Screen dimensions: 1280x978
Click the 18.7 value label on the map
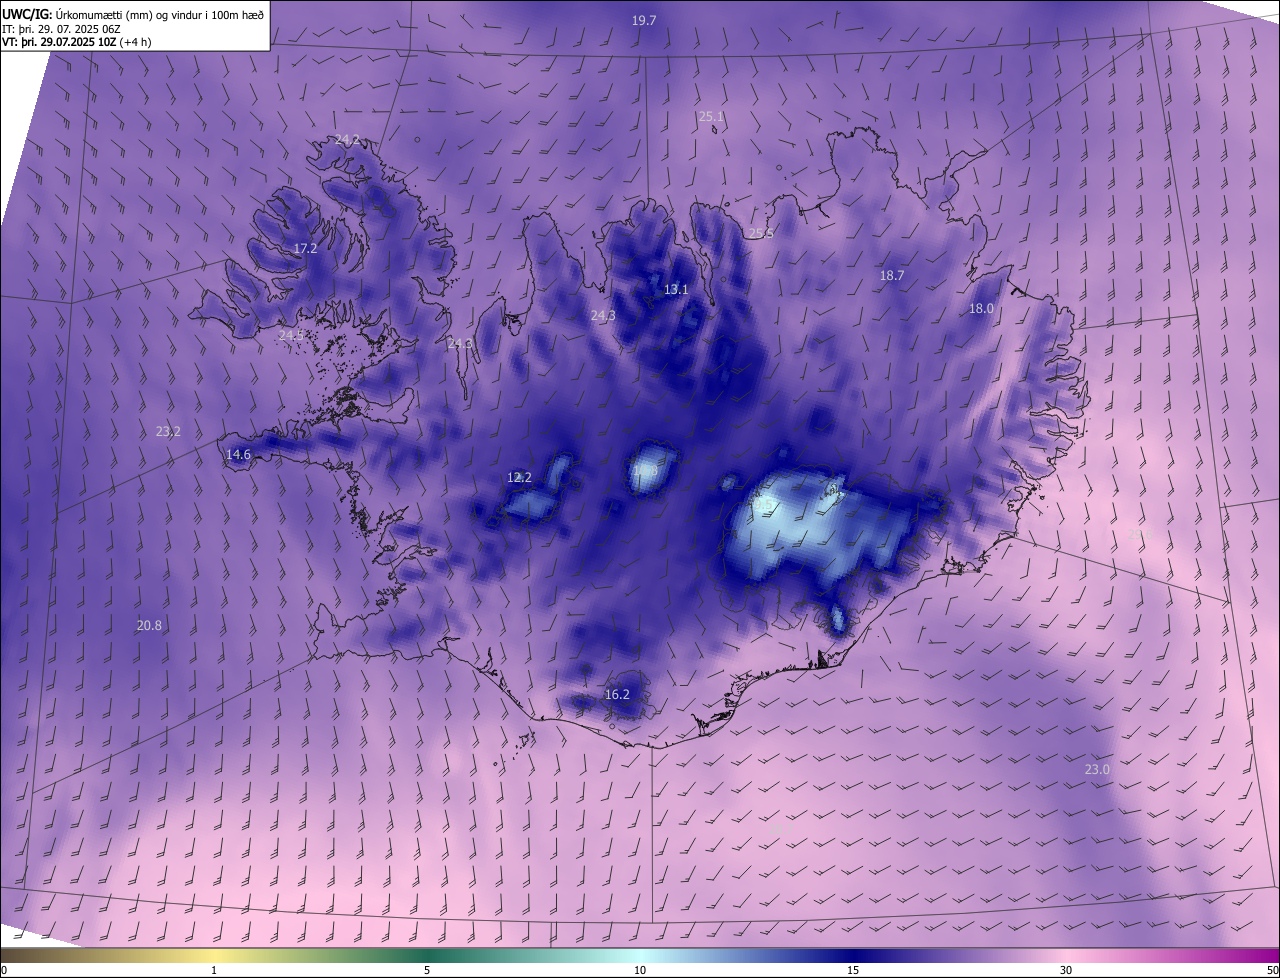point(891,275)
